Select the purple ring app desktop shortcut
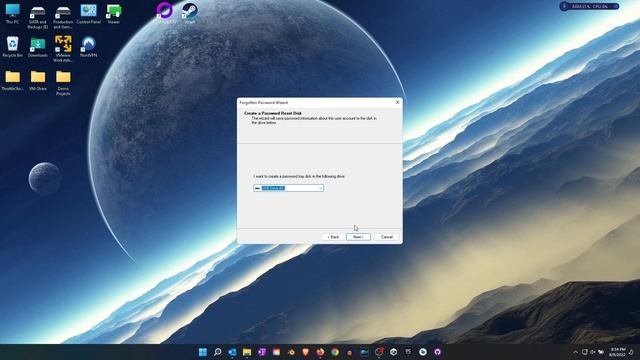This screenshot has height=360, width=640. point(165,14)
